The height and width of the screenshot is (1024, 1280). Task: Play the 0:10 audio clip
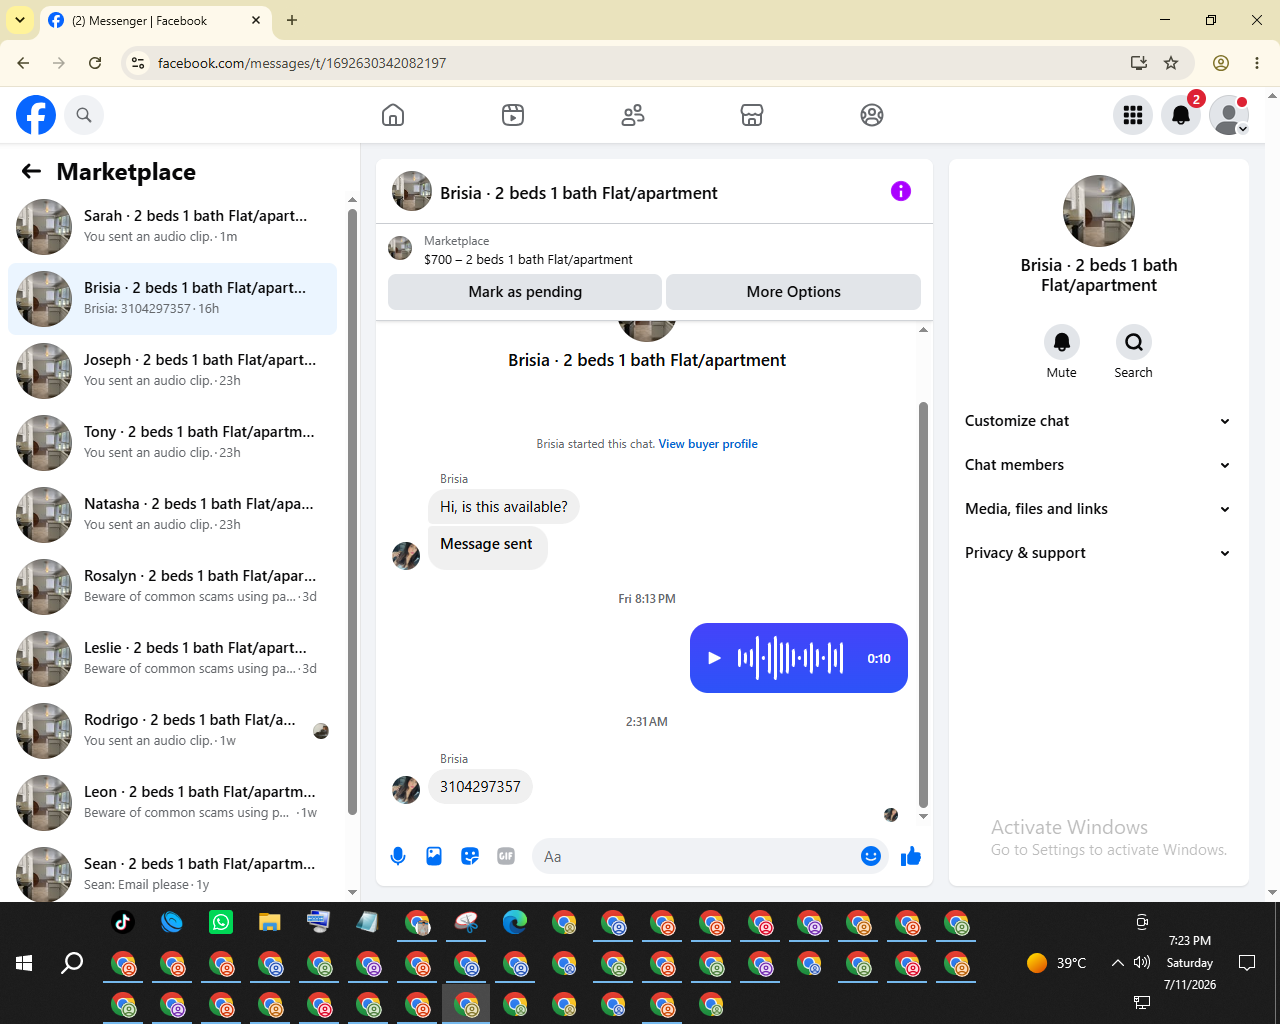click(x=714, y=658)
